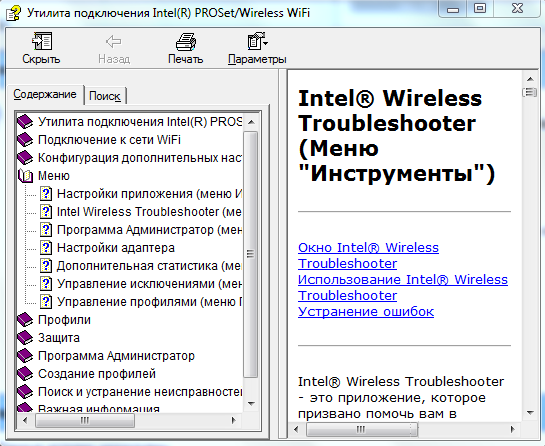This screenshot has height=446, width=545.
Task: Click contents tree vertical scrollbar thumb
Action: coord(251,254)
